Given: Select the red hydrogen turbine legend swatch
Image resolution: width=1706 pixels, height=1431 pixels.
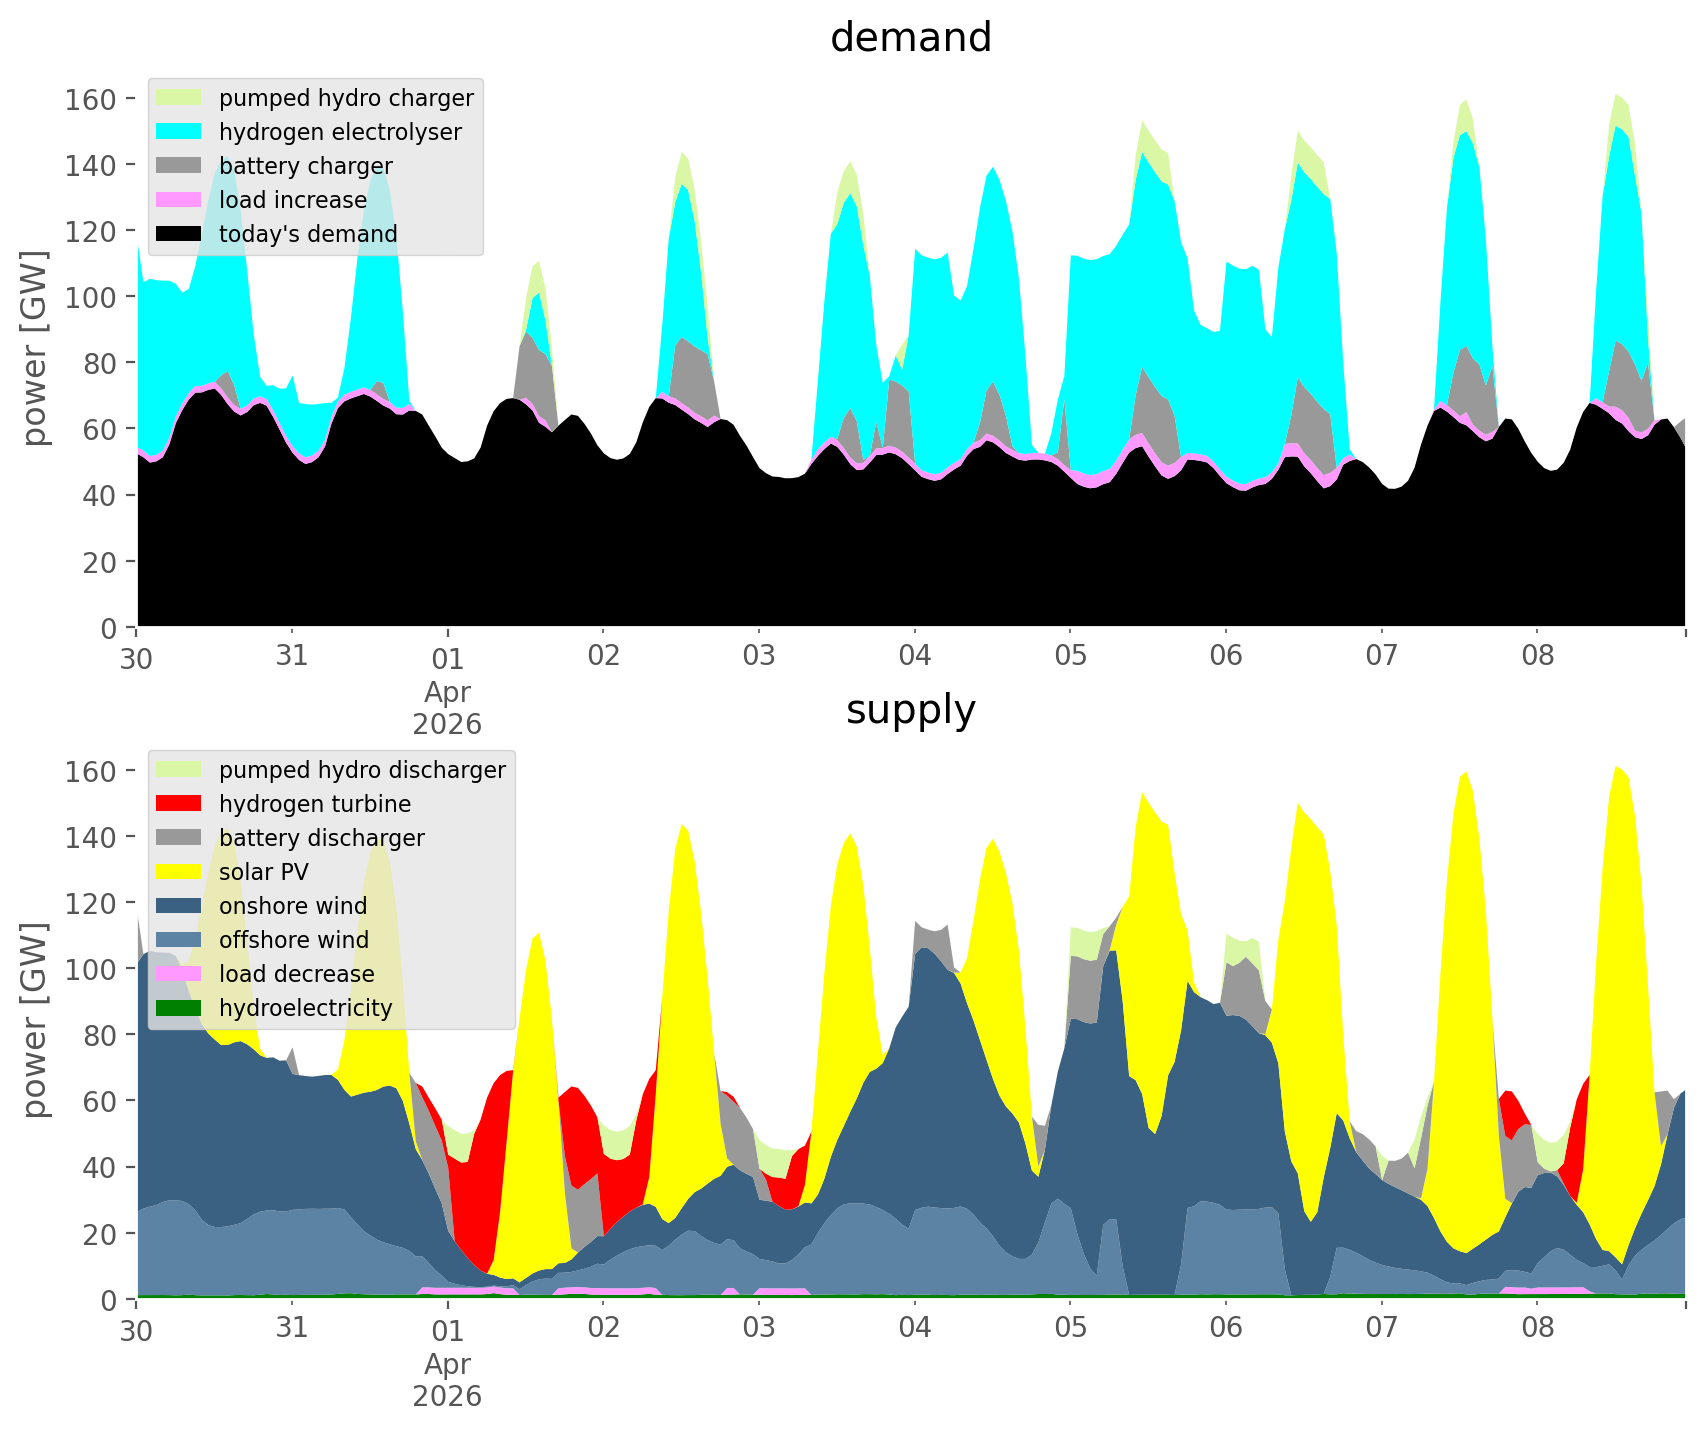Looking at the screenshot, I should 179,804.
